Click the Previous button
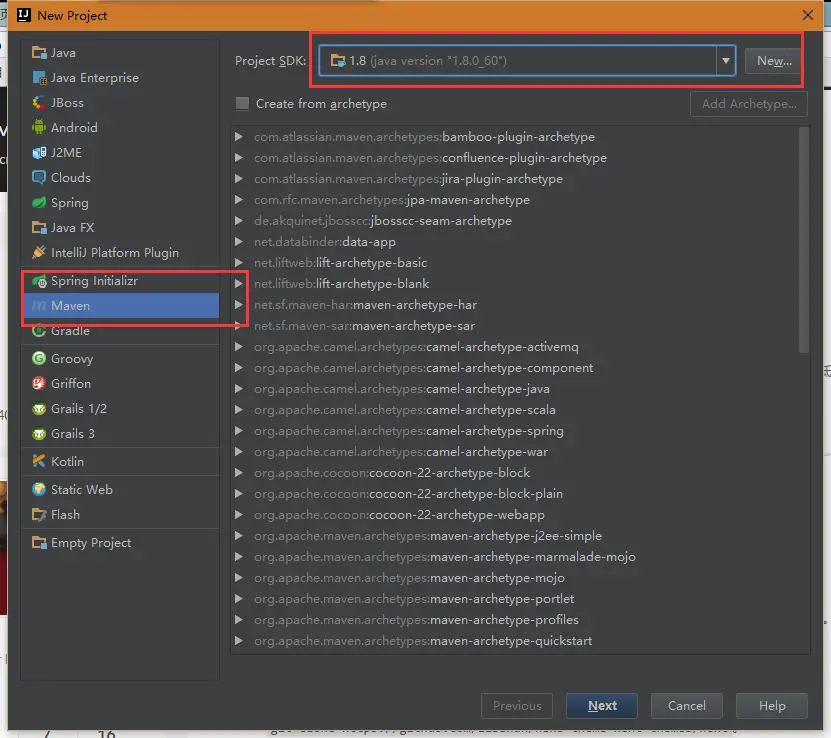 [x=517, y=706]
